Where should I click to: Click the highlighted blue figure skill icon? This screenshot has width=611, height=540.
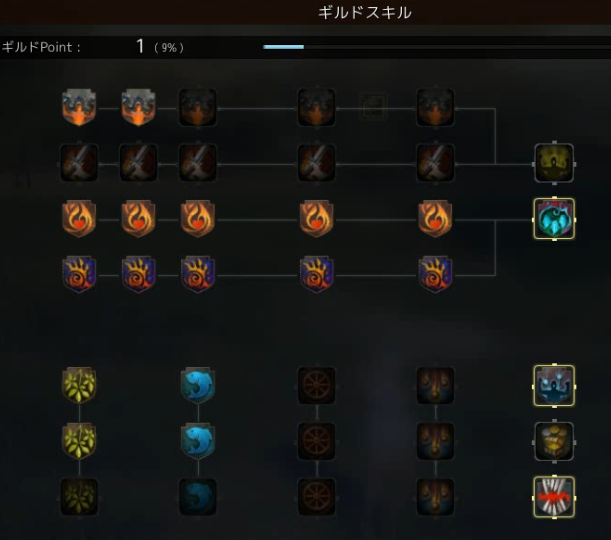(x=554, y=386)
